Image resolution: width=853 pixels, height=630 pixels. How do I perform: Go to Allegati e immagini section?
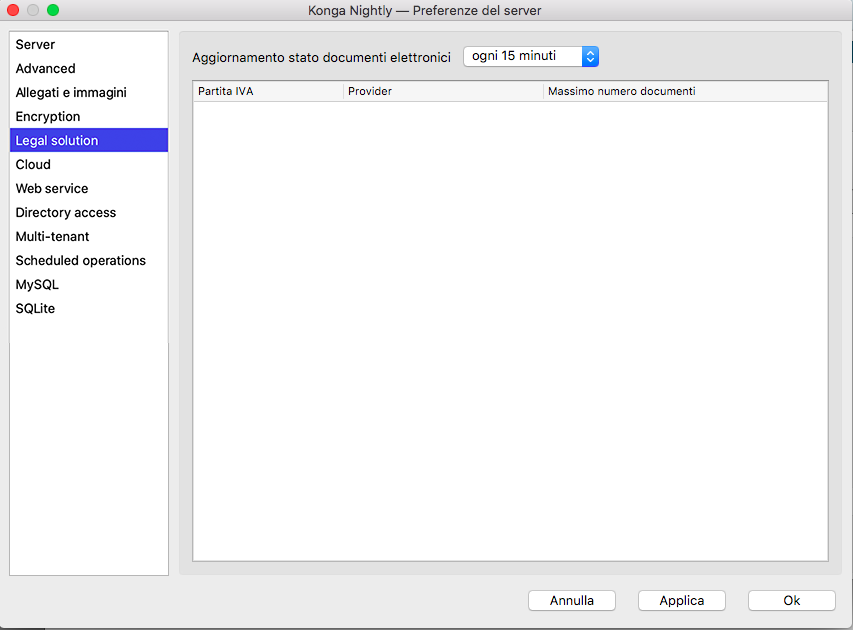71,93
